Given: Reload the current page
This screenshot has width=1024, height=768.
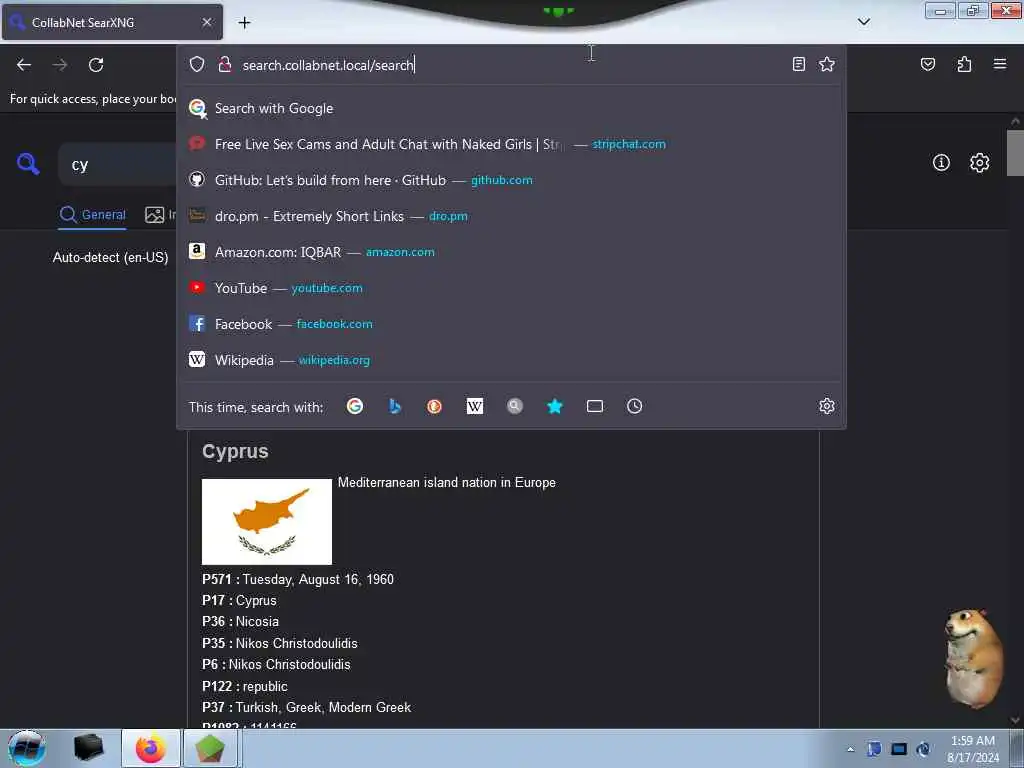Looking at the screenshot, I should (96, 65).
